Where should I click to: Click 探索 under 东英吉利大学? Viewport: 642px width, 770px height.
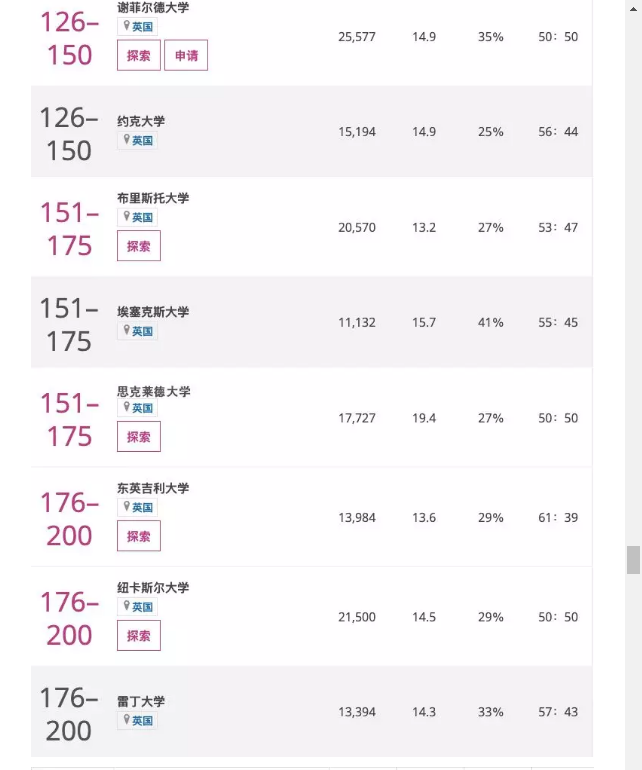(139, 536)
